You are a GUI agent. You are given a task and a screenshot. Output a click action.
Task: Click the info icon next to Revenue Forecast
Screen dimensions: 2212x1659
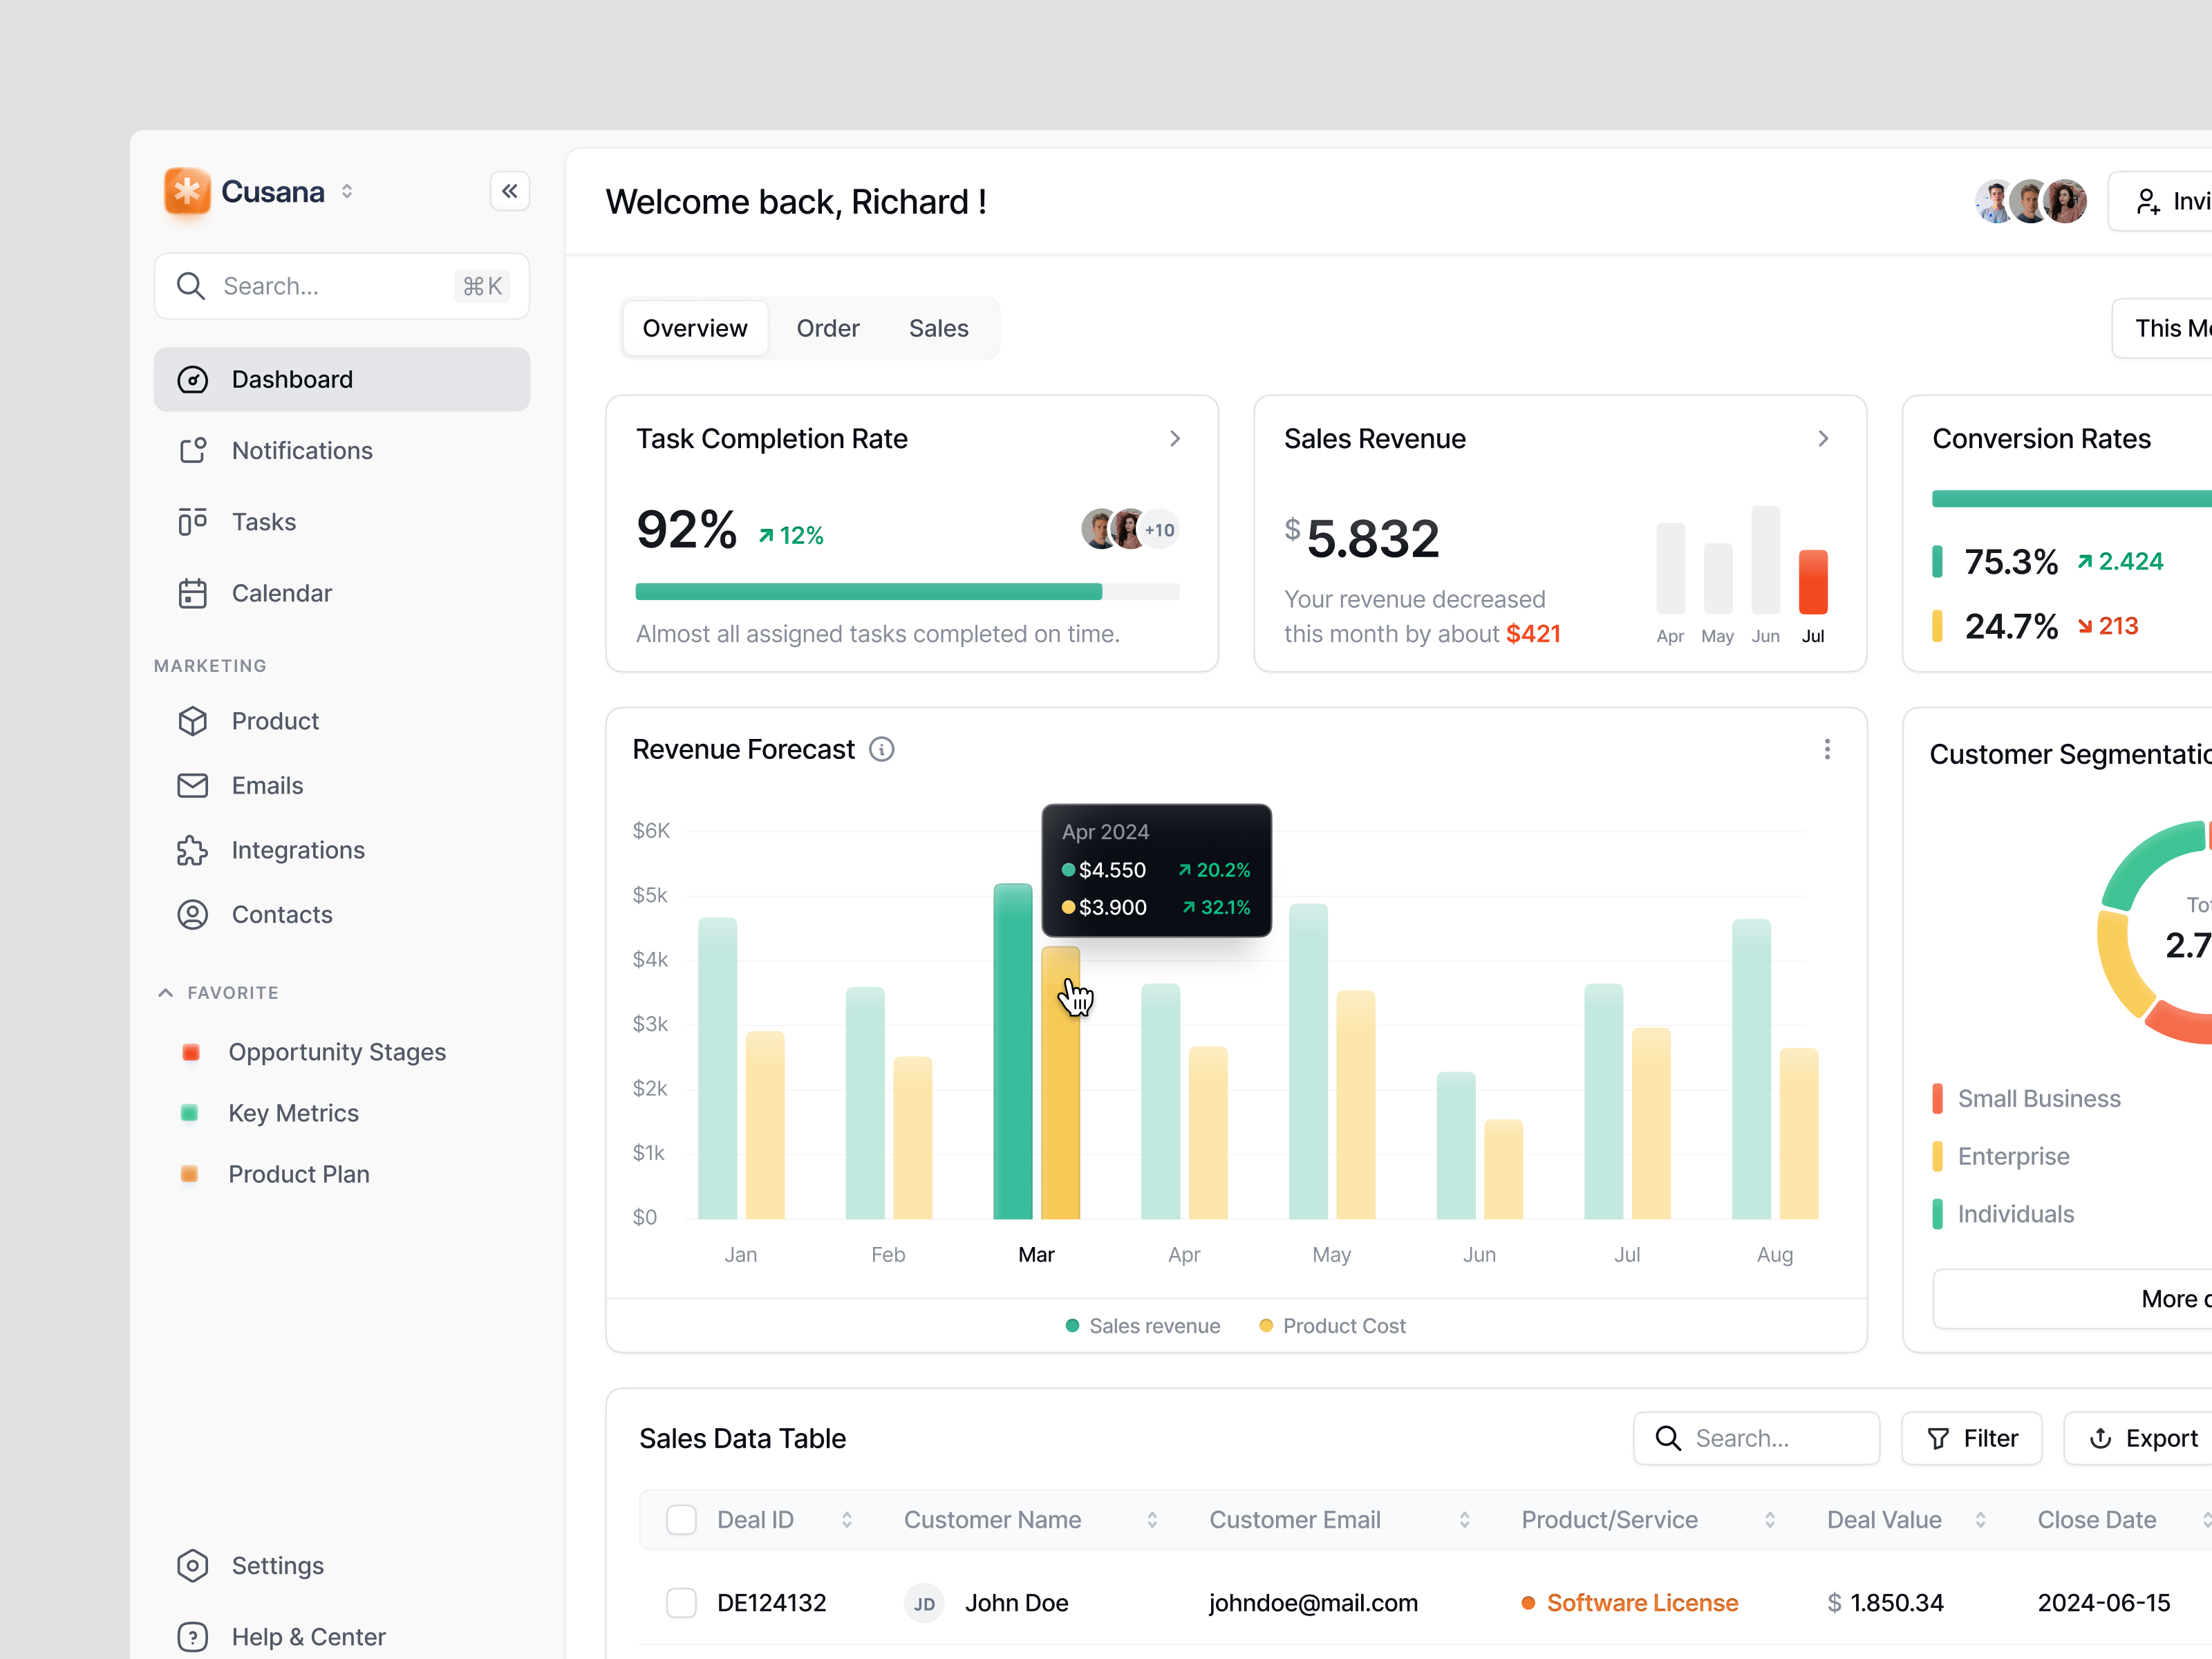tap(881, 749)
